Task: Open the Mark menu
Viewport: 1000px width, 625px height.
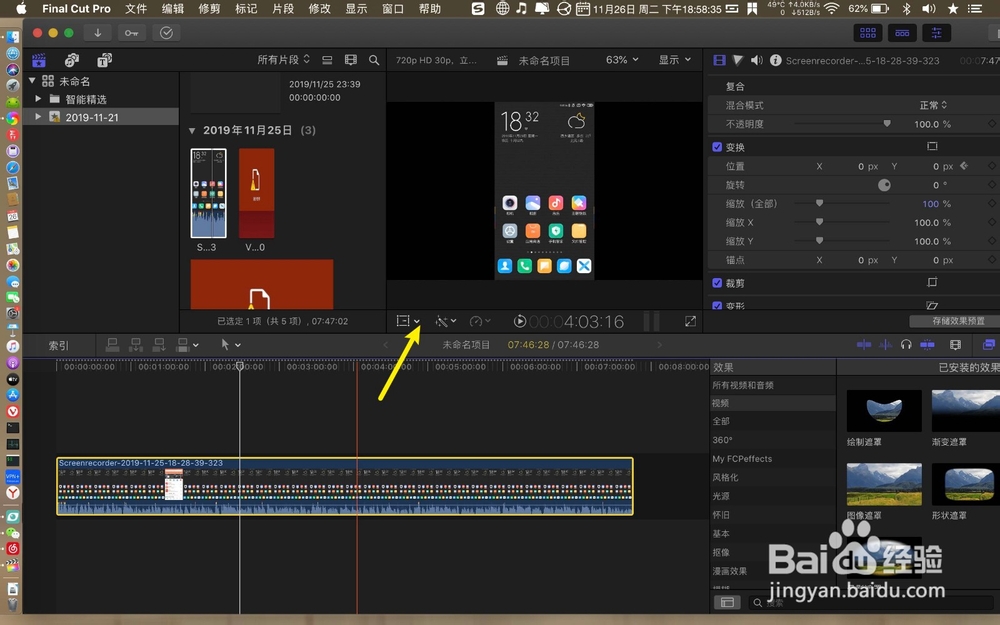Action: (x=246, y=8)
